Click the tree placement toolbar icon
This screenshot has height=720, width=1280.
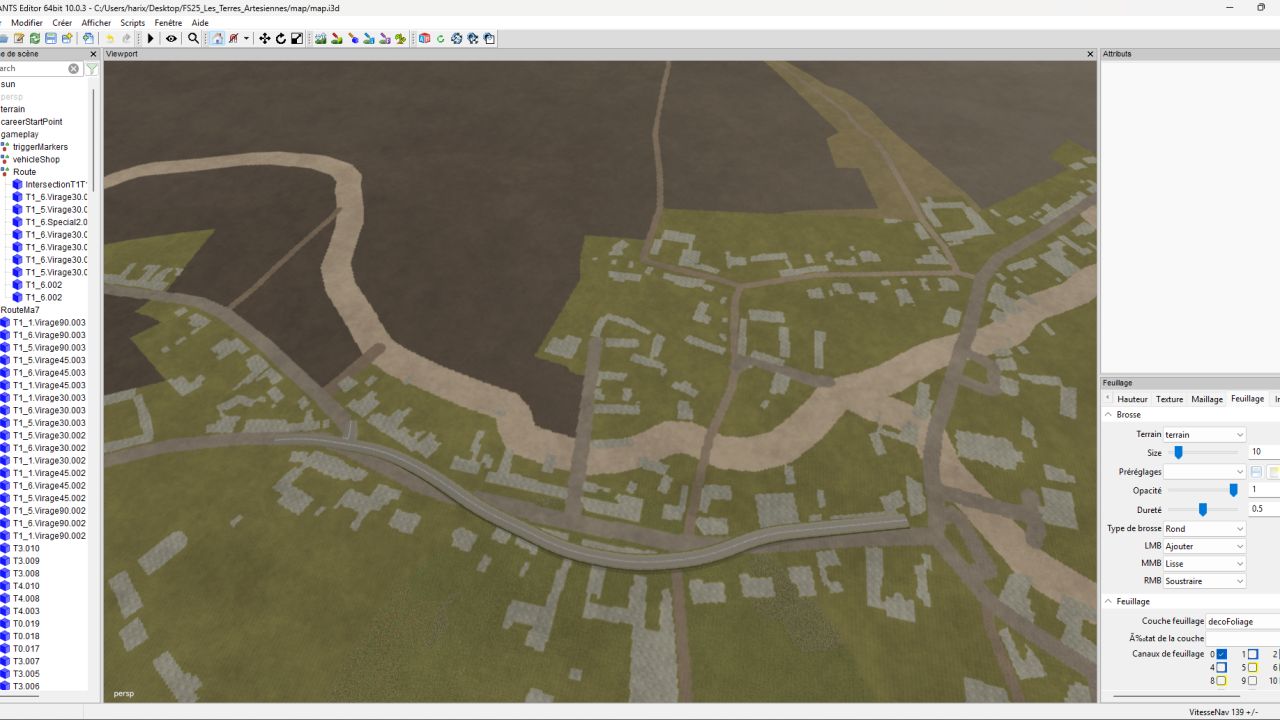pyautogui.click(x=401, y=39)
